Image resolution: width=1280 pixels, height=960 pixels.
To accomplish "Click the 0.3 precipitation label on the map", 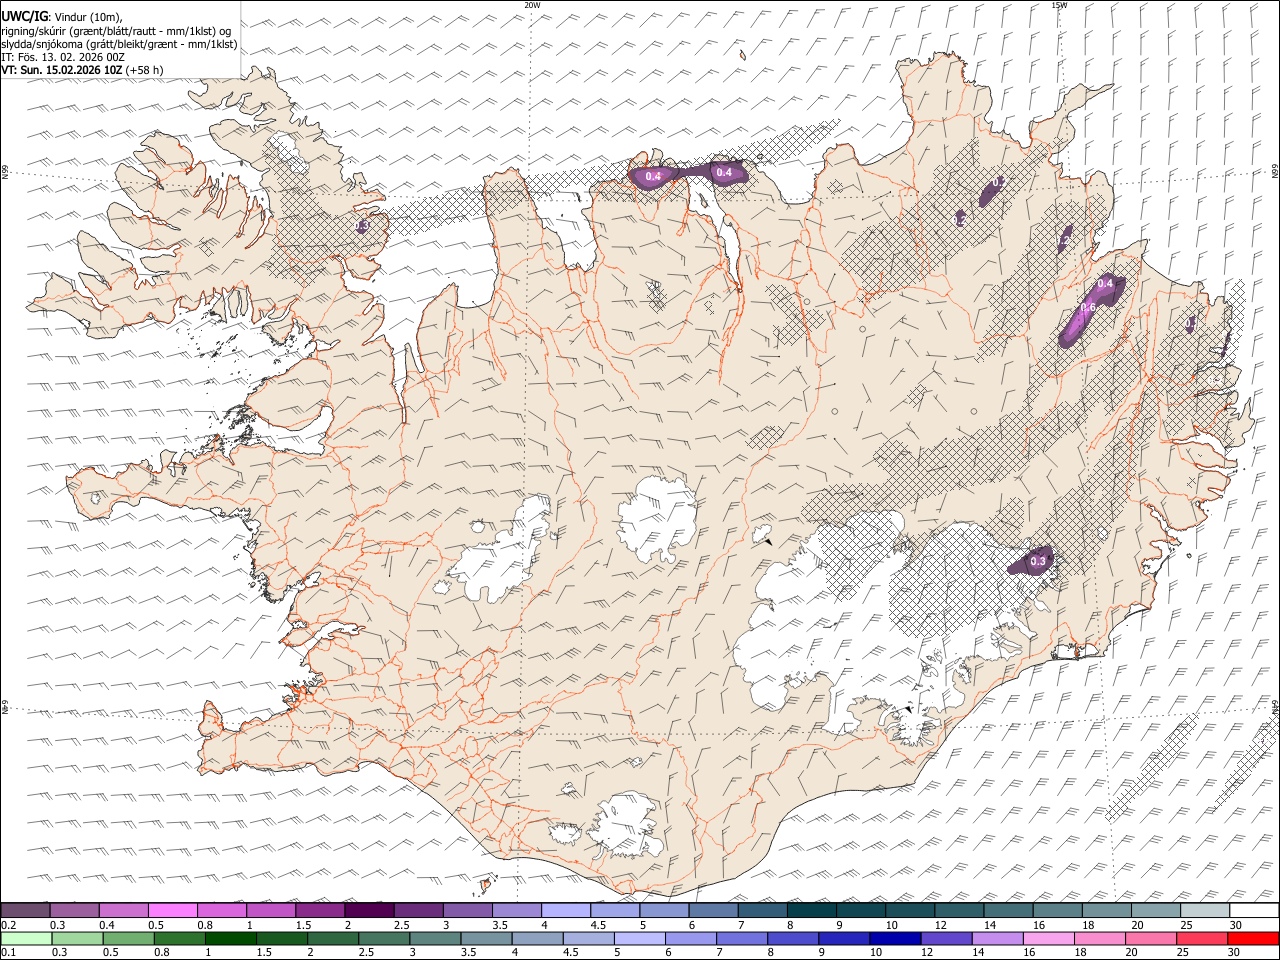I will [x=1038, y=562].
